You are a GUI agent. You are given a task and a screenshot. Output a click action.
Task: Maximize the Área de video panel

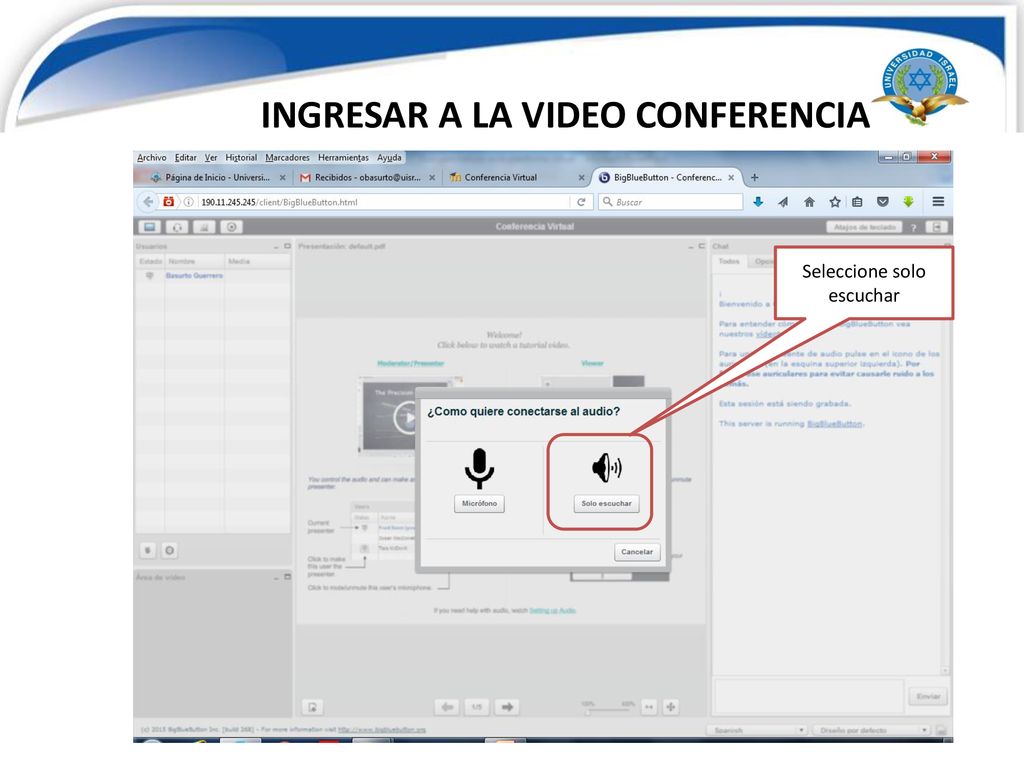coord(287,577)
